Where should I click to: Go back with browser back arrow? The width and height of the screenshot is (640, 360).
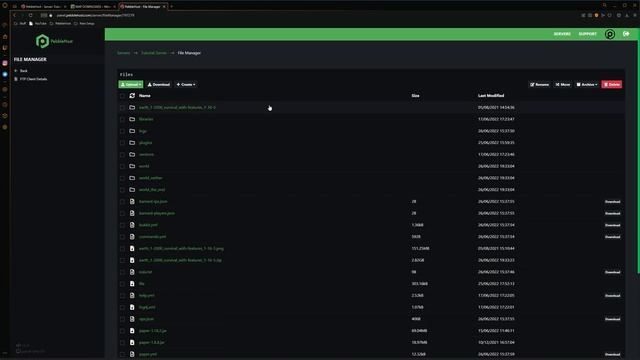click(x=15, y=15)
